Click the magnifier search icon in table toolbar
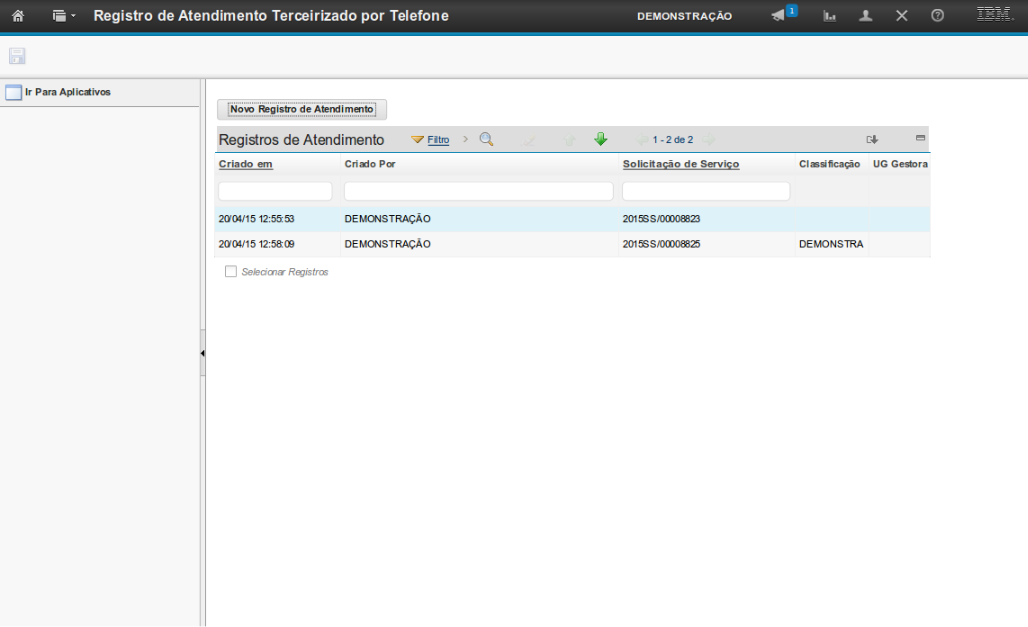 coord(487,140)
